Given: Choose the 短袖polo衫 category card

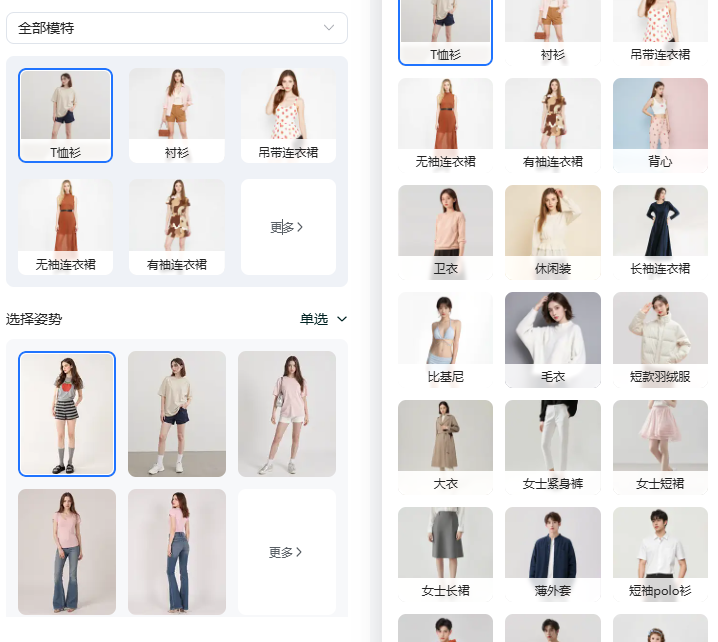Looking at the screenshot, I should pos(660,554).
